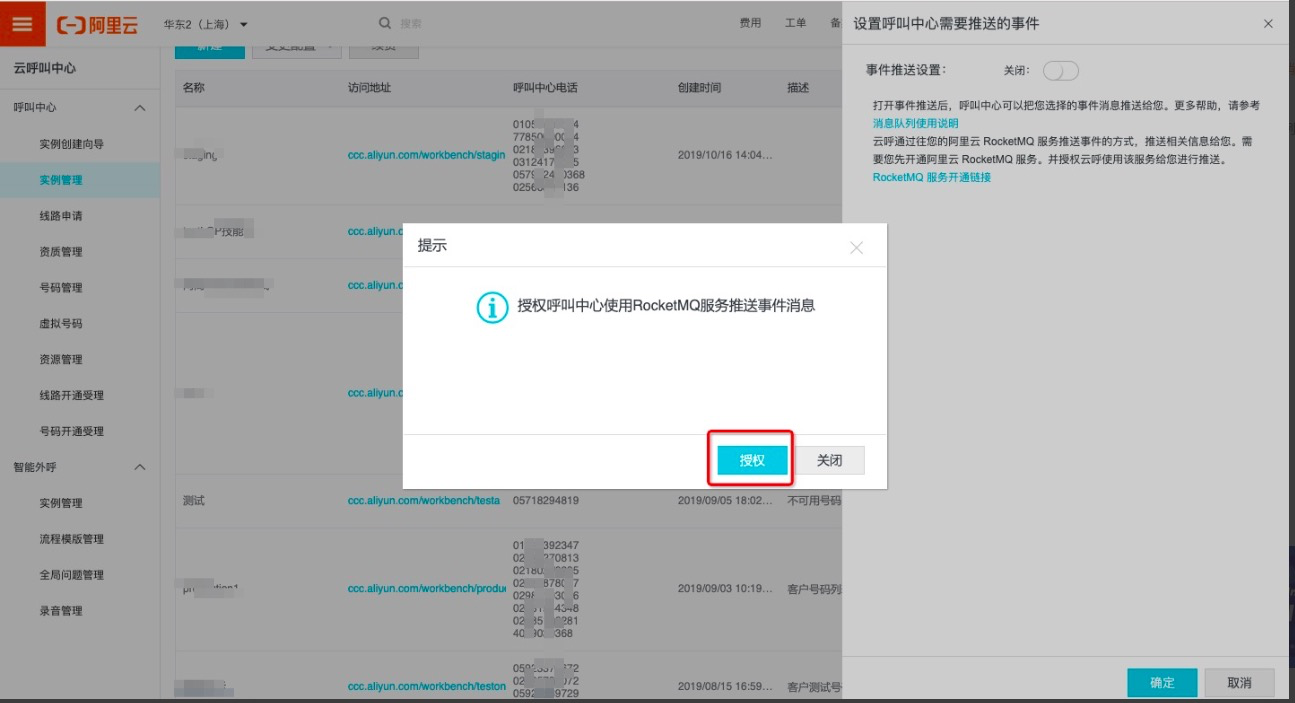This screenshot has height=703, width=1295.
Task: Open 资质管理 in sidebar
Action: coord(61,252)
